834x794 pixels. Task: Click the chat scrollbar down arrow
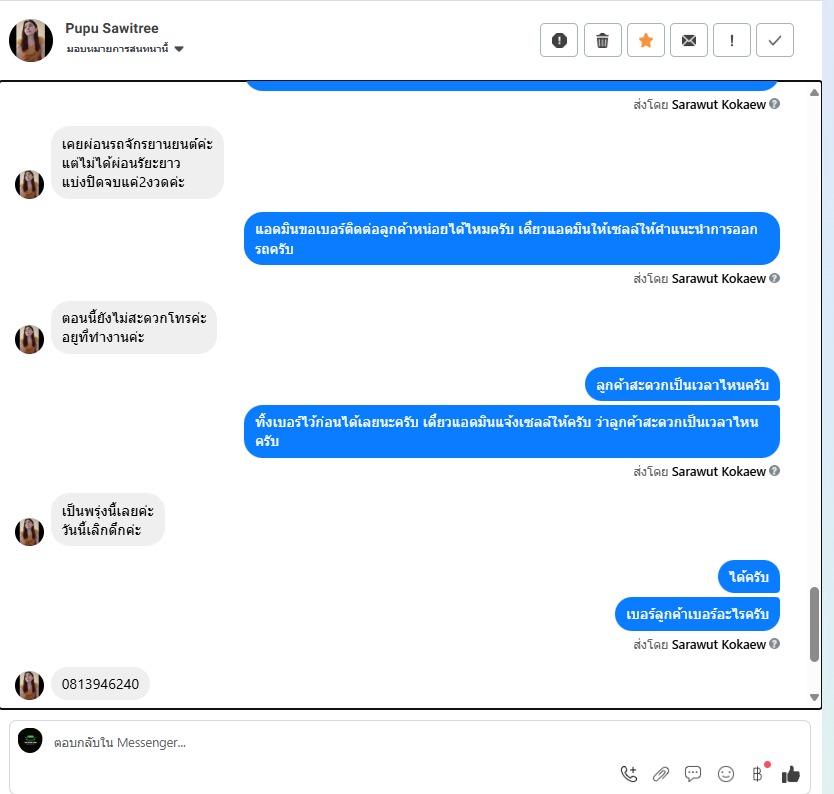click(814, 697)
